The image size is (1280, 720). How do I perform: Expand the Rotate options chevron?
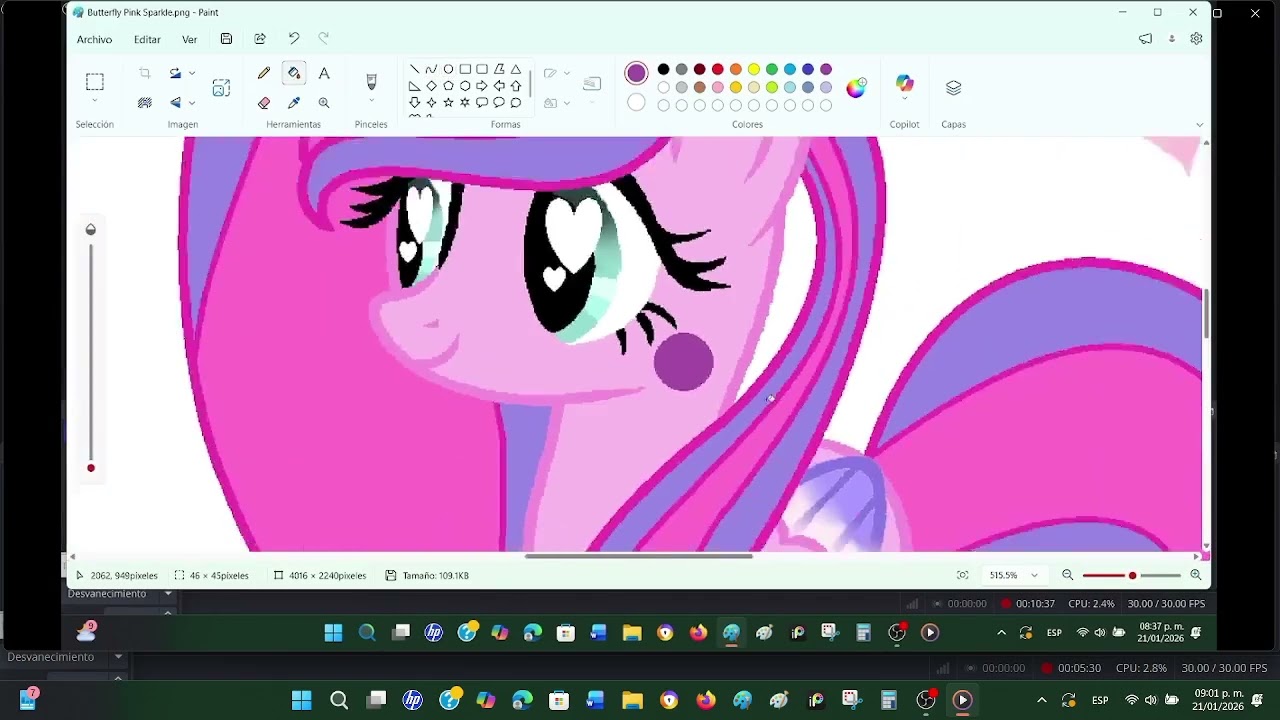(192, 73)
